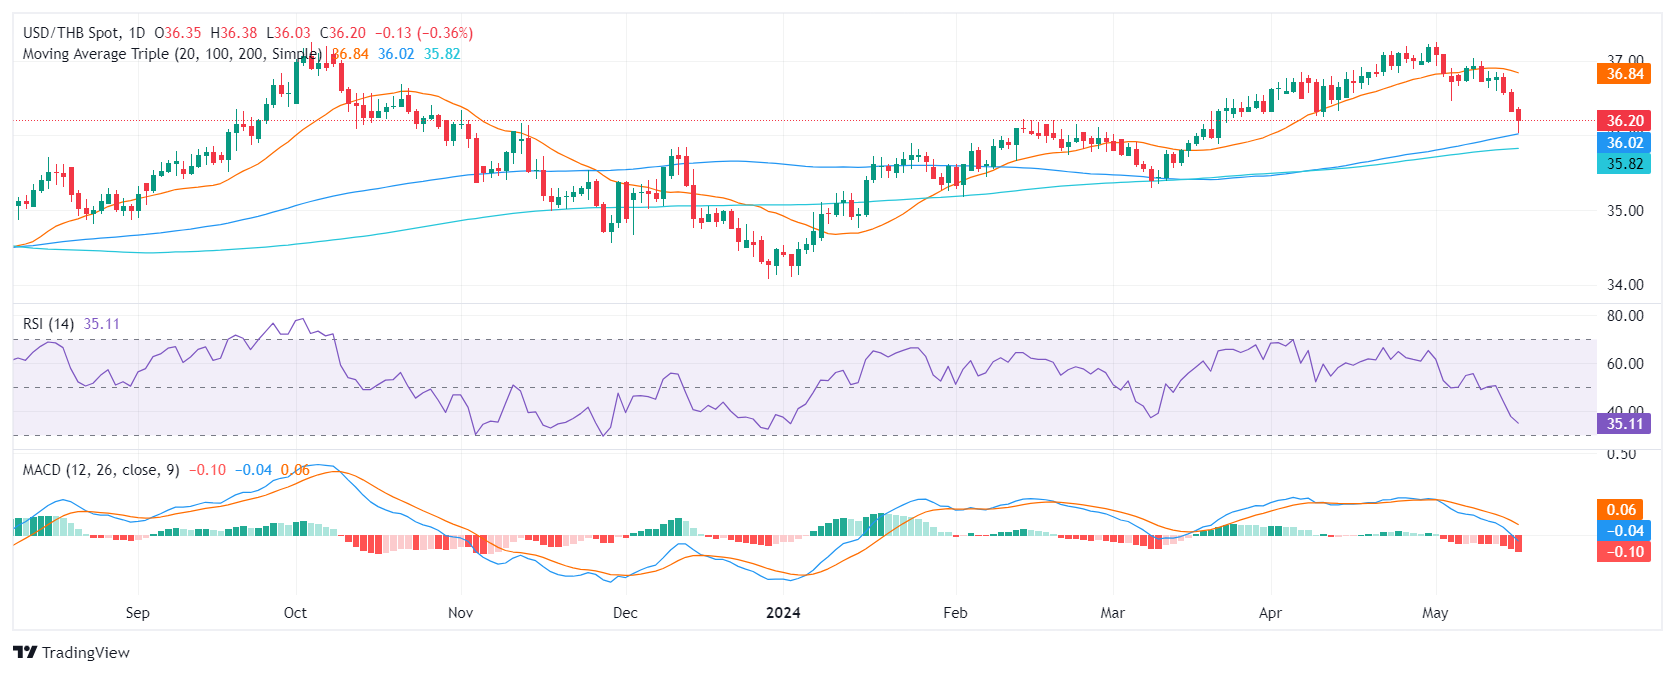Click the blue -0.04 MACD tag

(1621, 531)
